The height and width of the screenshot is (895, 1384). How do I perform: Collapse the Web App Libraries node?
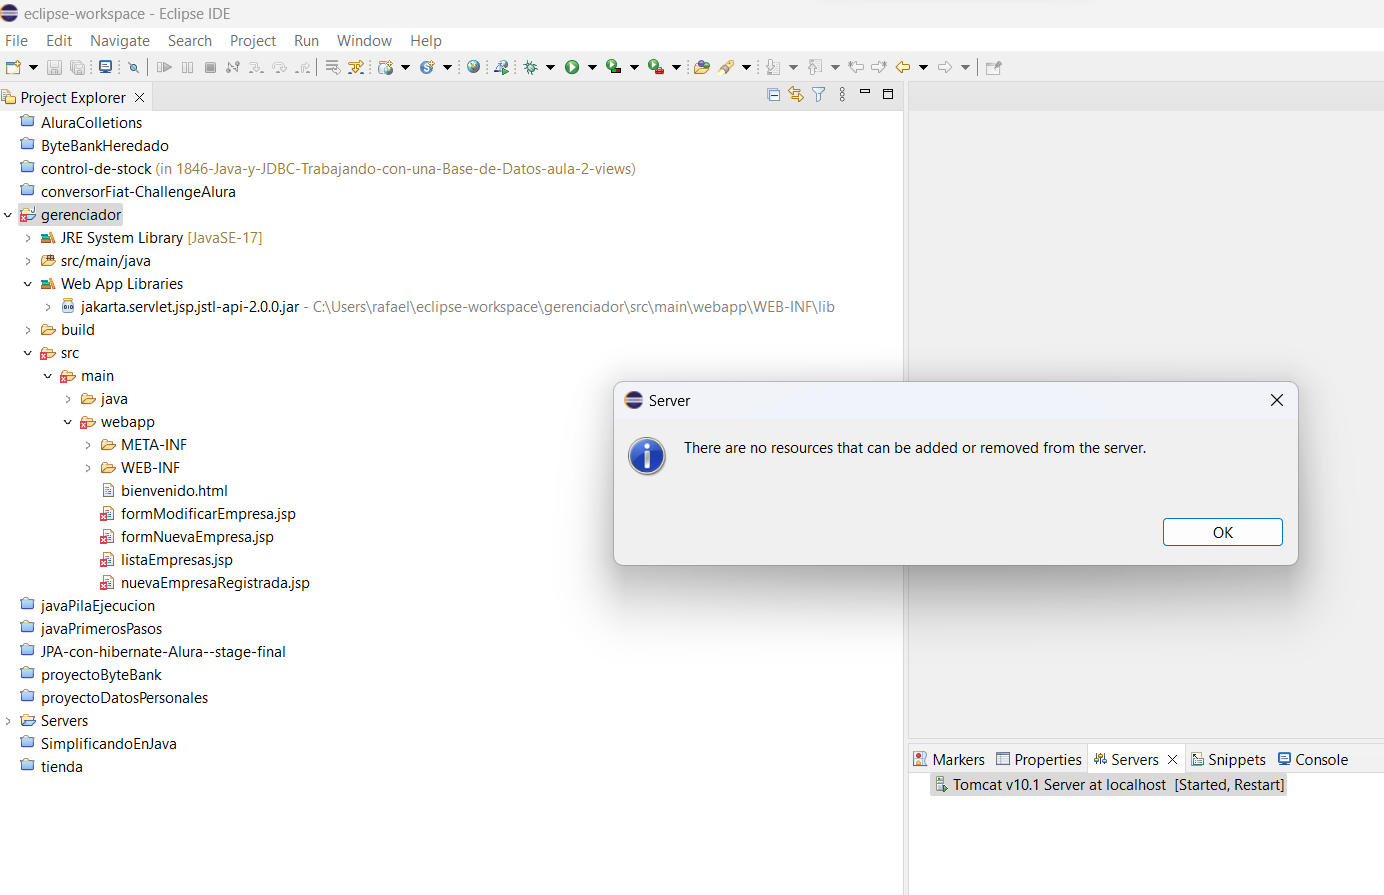28,284
